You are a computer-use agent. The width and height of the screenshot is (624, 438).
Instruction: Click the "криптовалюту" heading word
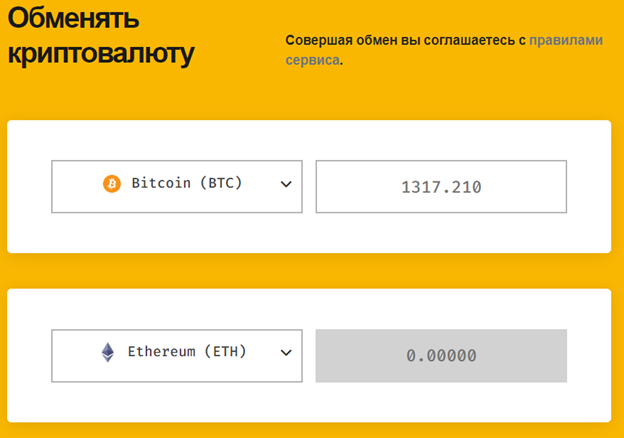(100, 53)
